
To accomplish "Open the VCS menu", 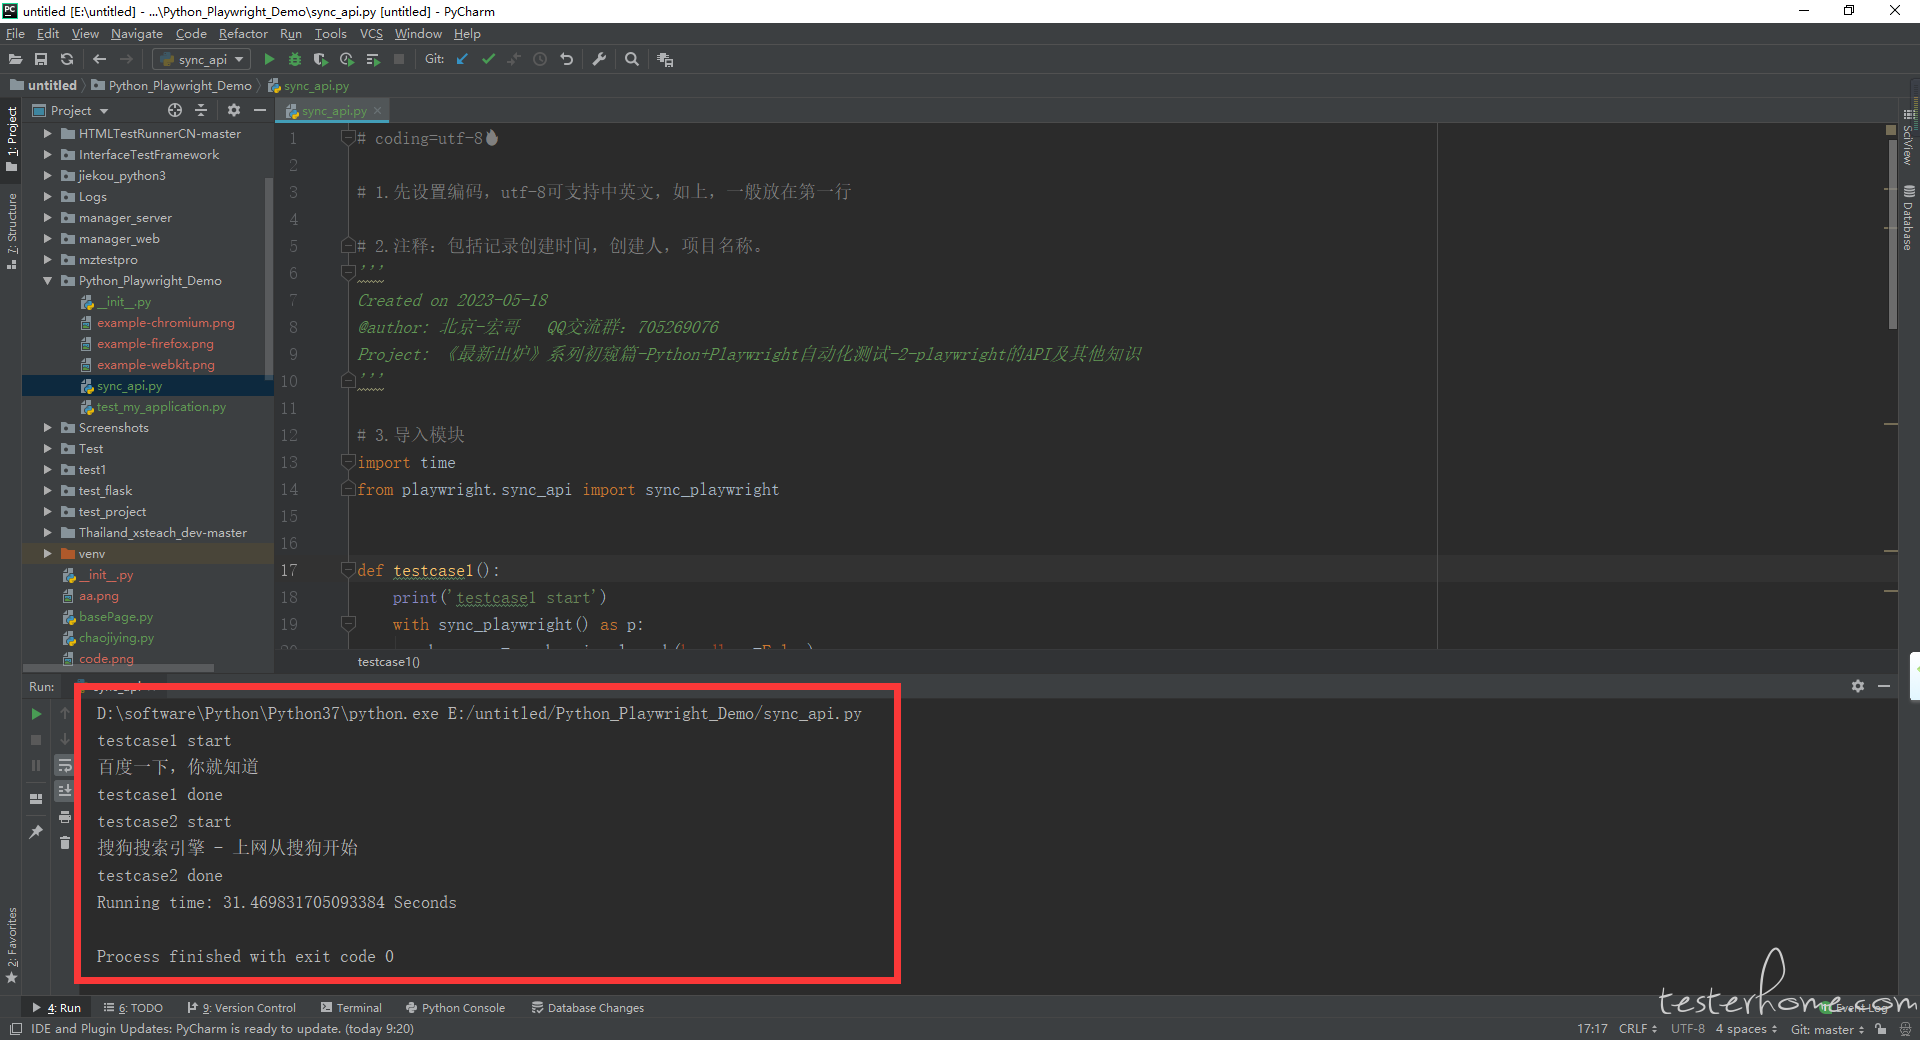I will point(371,33).
